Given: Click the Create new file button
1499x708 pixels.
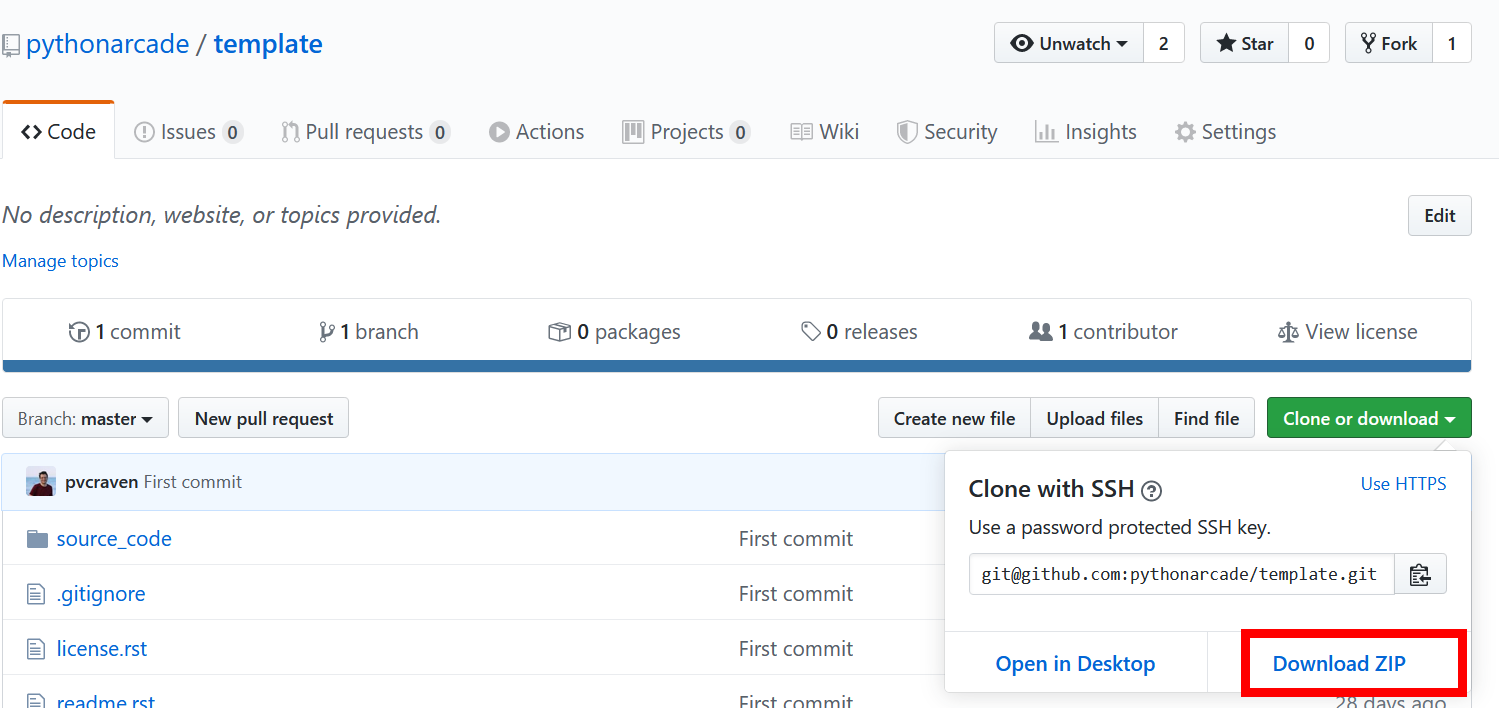Looking at the screenshot, I should [x=954, y=418].
